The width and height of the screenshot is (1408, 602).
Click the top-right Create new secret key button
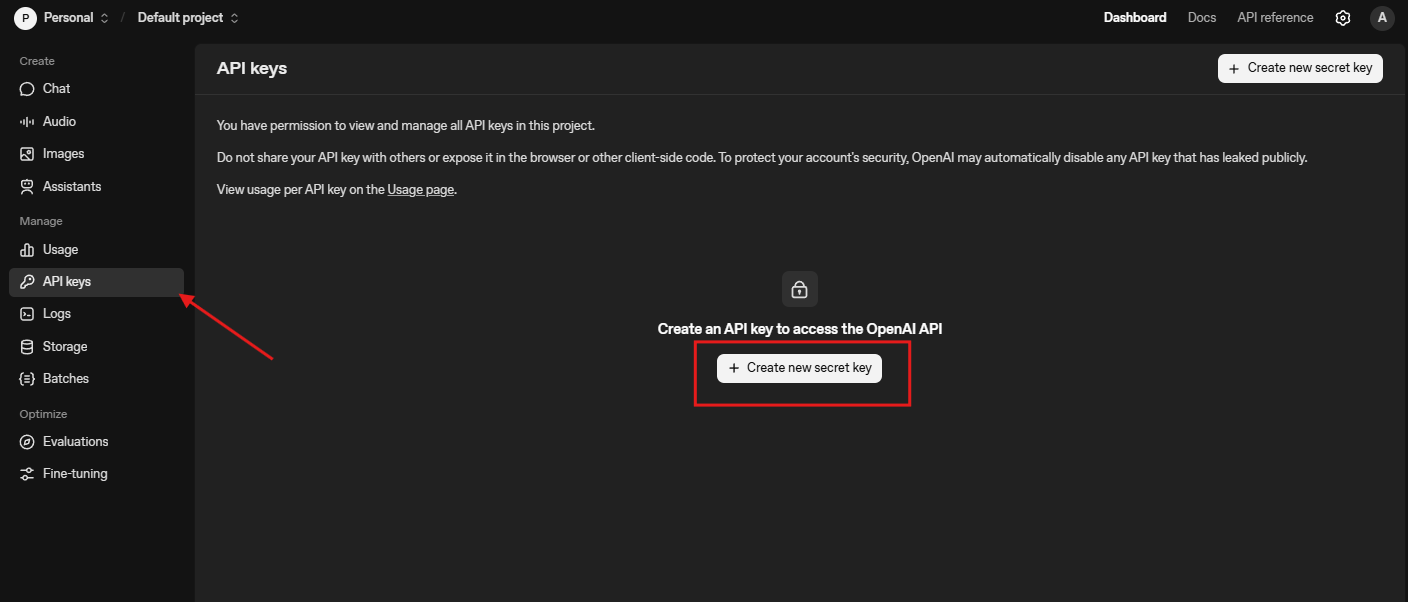(1300, 68)
